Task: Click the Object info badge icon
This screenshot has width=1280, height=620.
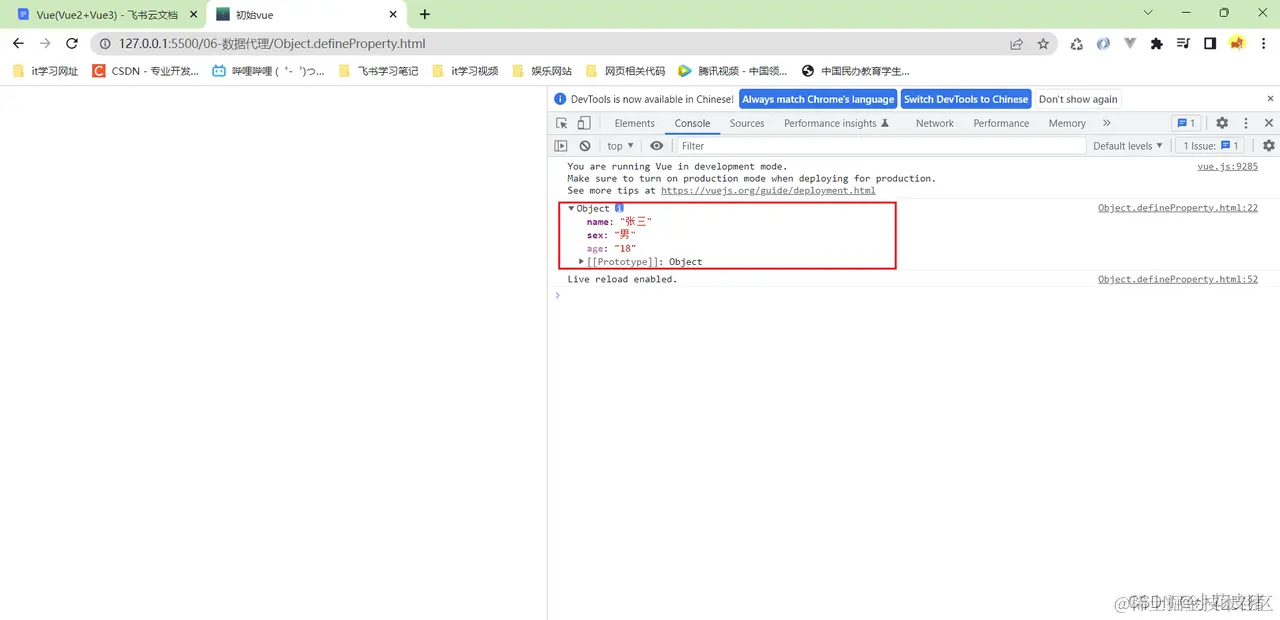Action: (x=619, y=208)
